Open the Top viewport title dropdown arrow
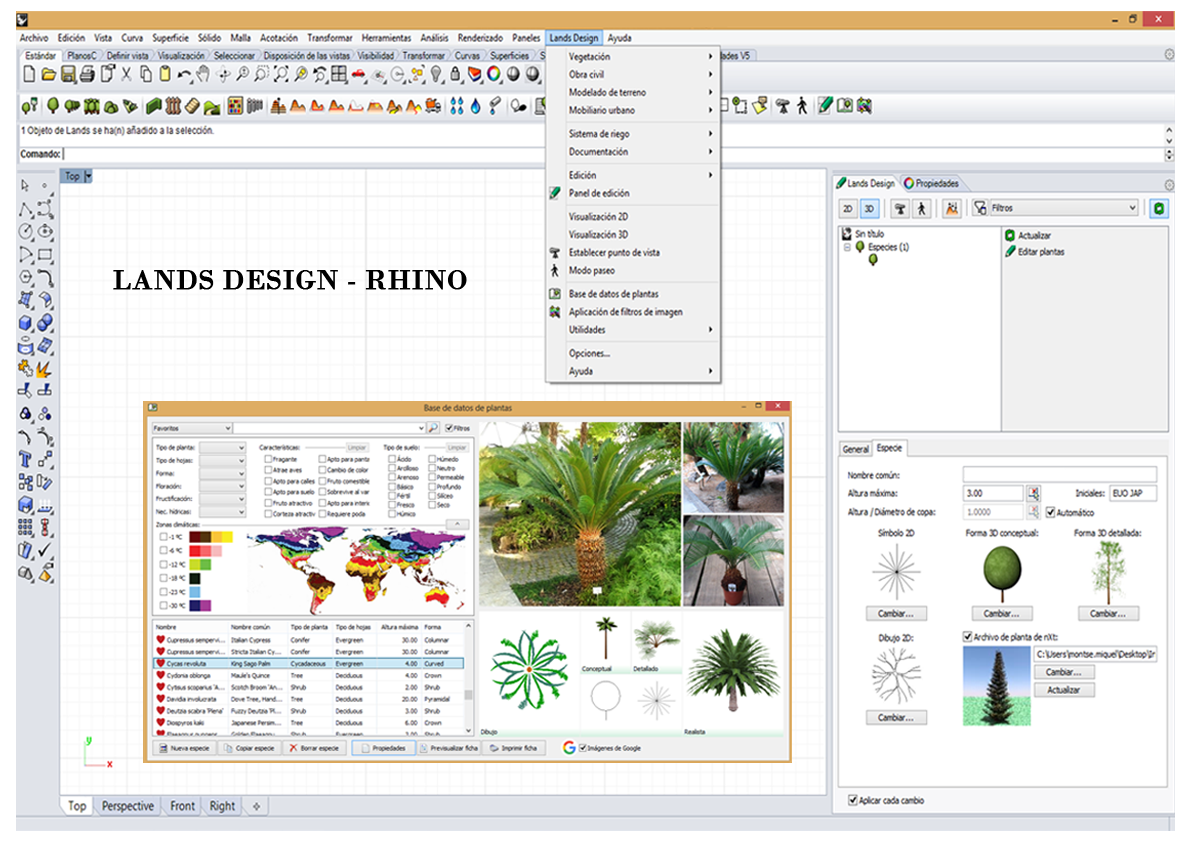This screenshot has height=842, width=1191. pyautogui.click(x=88, y=176)
